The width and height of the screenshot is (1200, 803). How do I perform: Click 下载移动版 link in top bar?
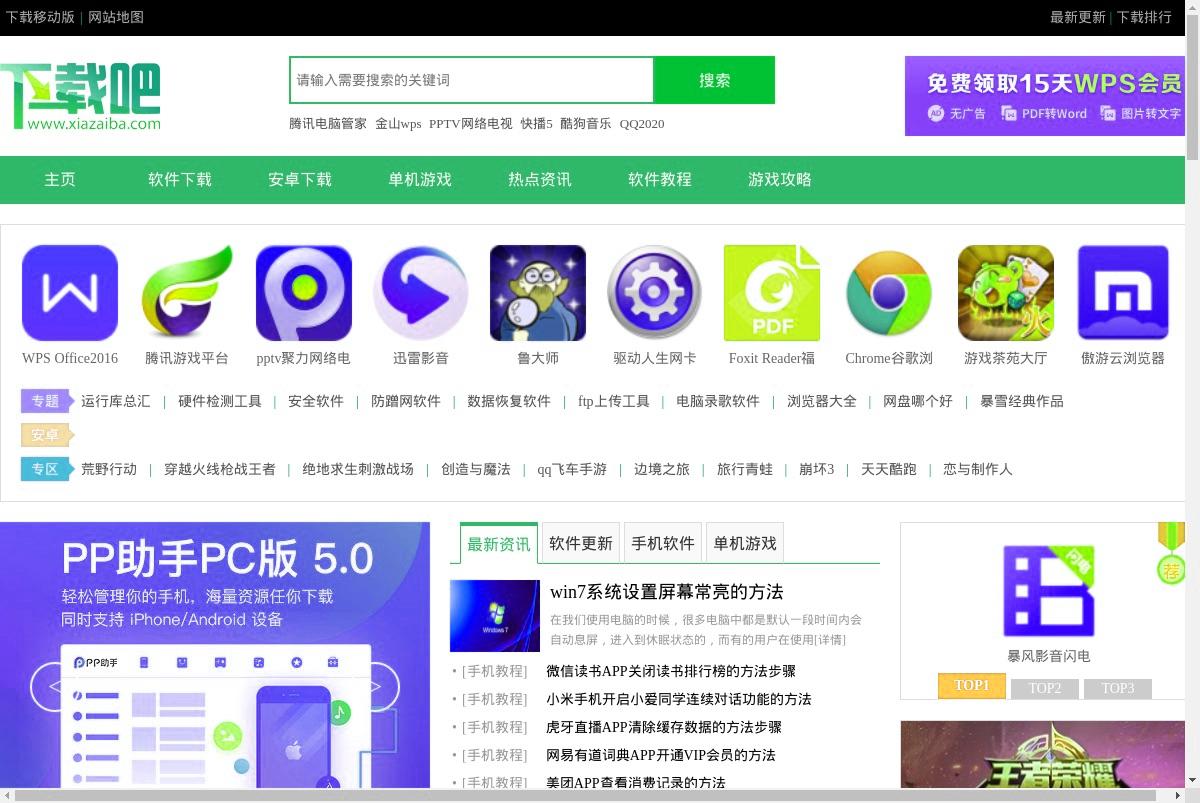(40, 17)
